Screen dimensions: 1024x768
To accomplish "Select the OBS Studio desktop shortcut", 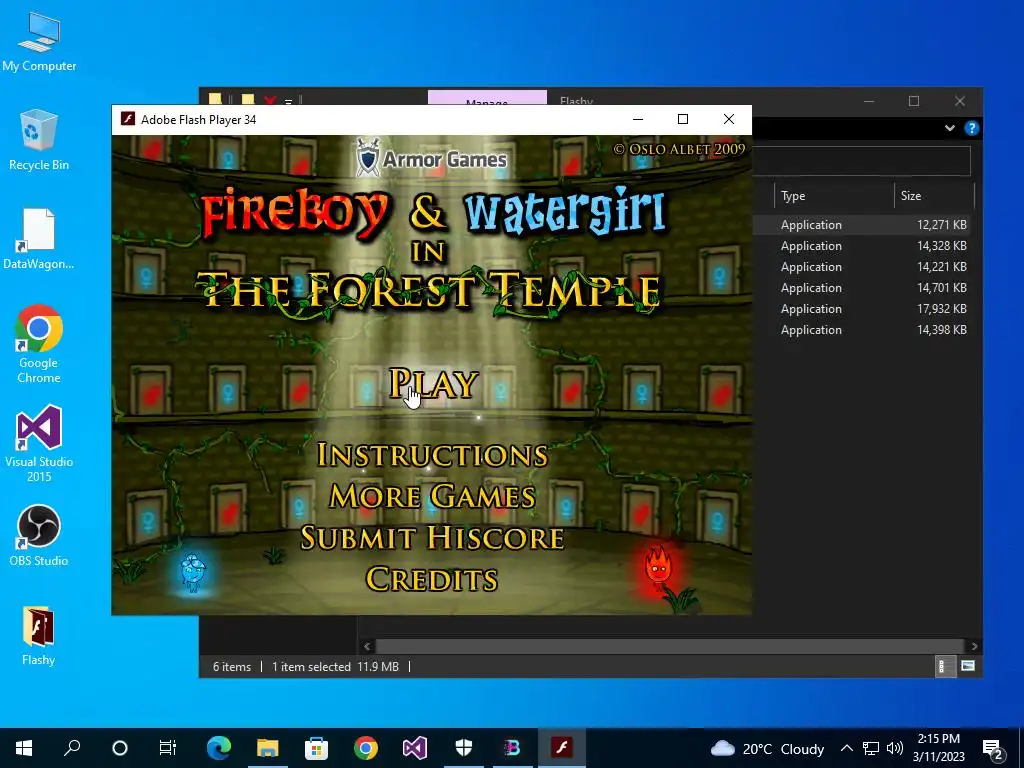I will [x=39, y=536].
